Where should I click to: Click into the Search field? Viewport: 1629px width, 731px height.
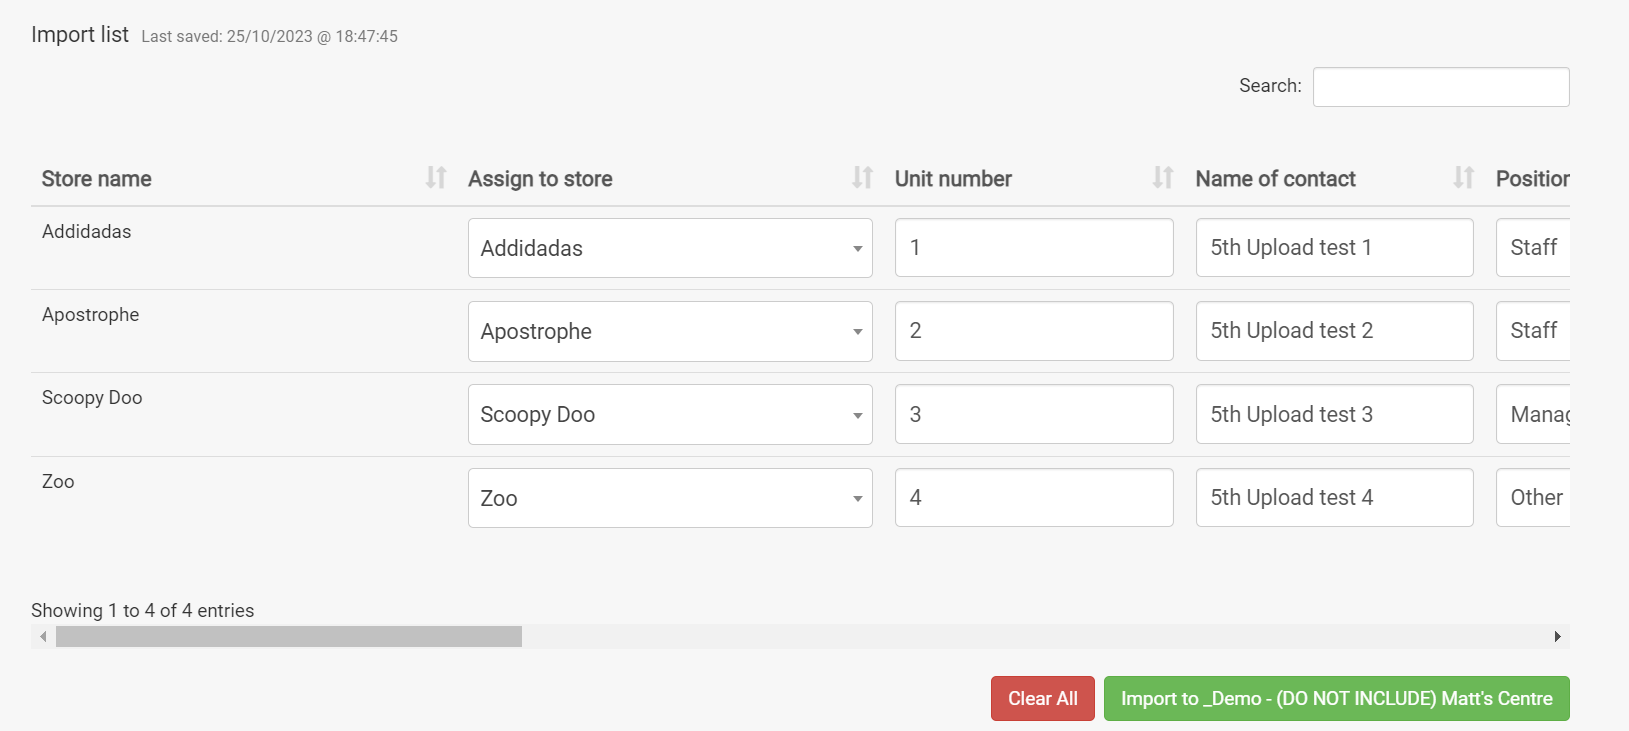1440,87
